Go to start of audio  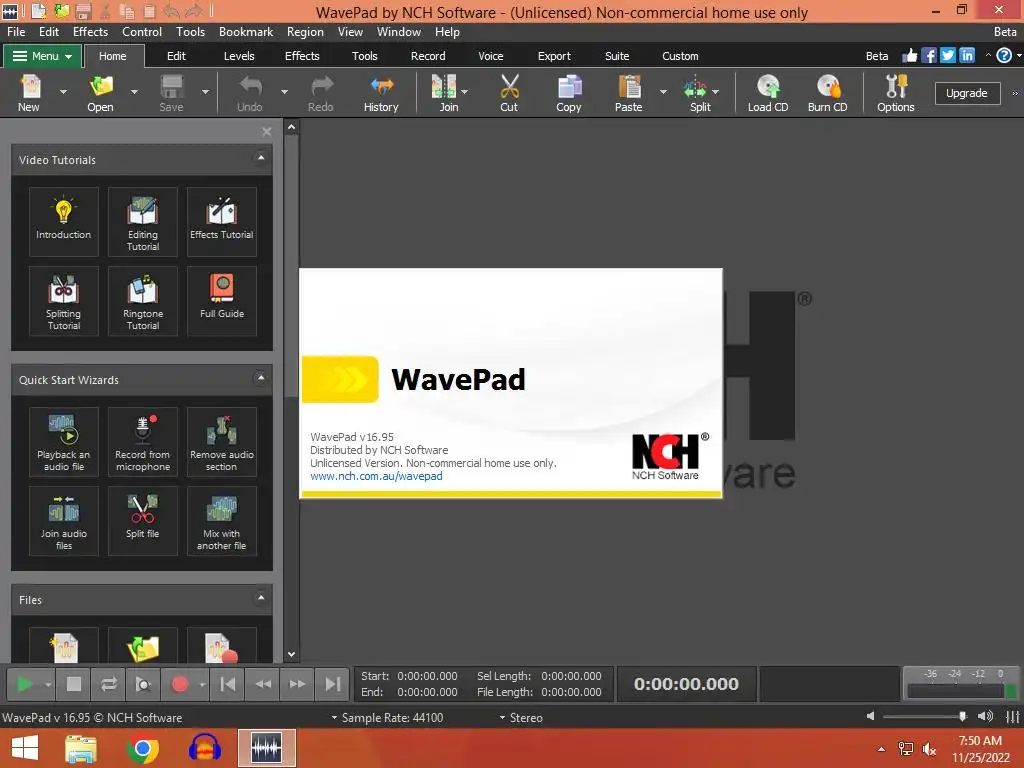pos(228,684)
